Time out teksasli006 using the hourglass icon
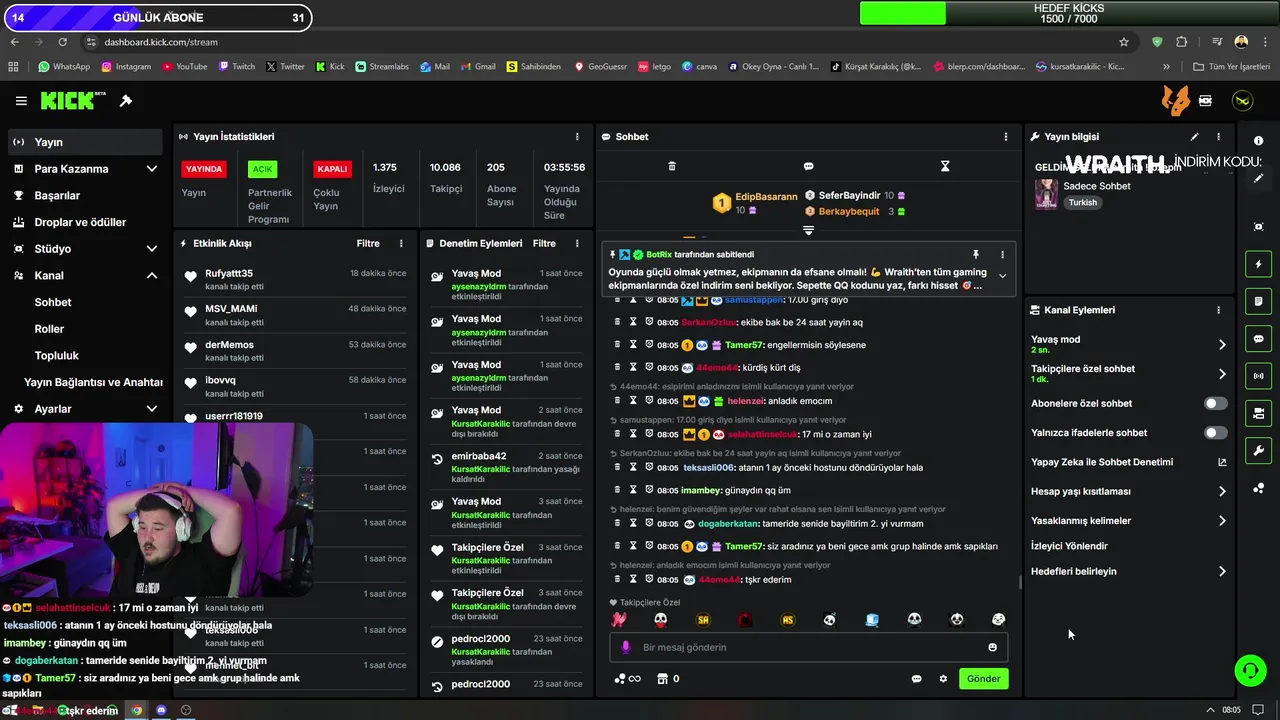The width and height of the screenshot is (1280, 720). [633, 467]
